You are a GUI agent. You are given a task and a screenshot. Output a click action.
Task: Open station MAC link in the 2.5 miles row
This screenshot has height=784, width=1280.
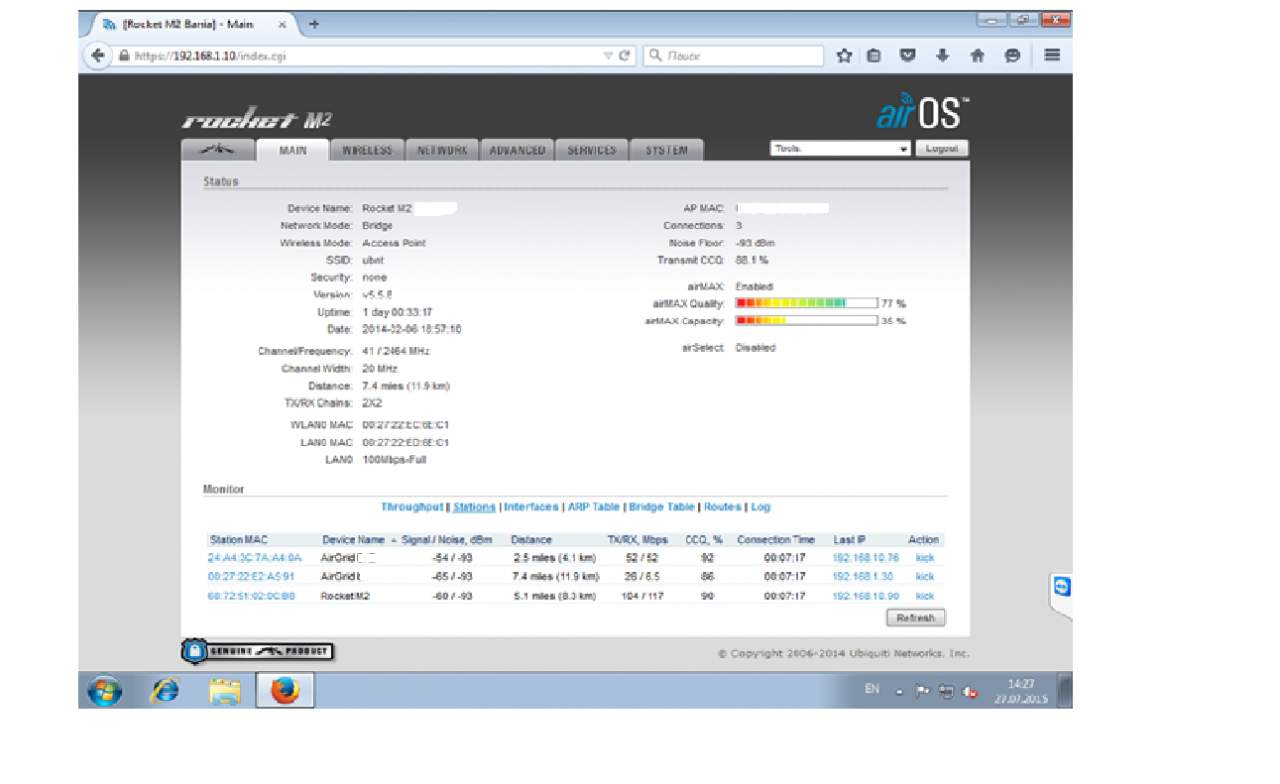tap(254, 558)
